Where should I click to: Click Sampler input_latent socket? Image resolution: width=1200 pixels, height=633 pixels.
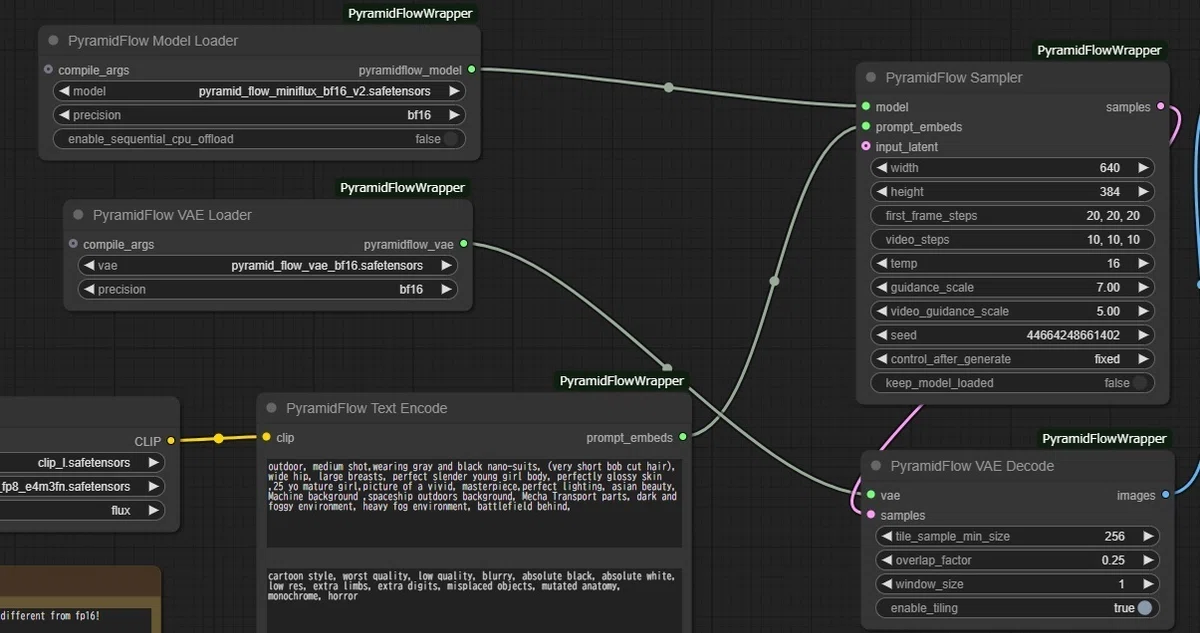pos(865,146)
